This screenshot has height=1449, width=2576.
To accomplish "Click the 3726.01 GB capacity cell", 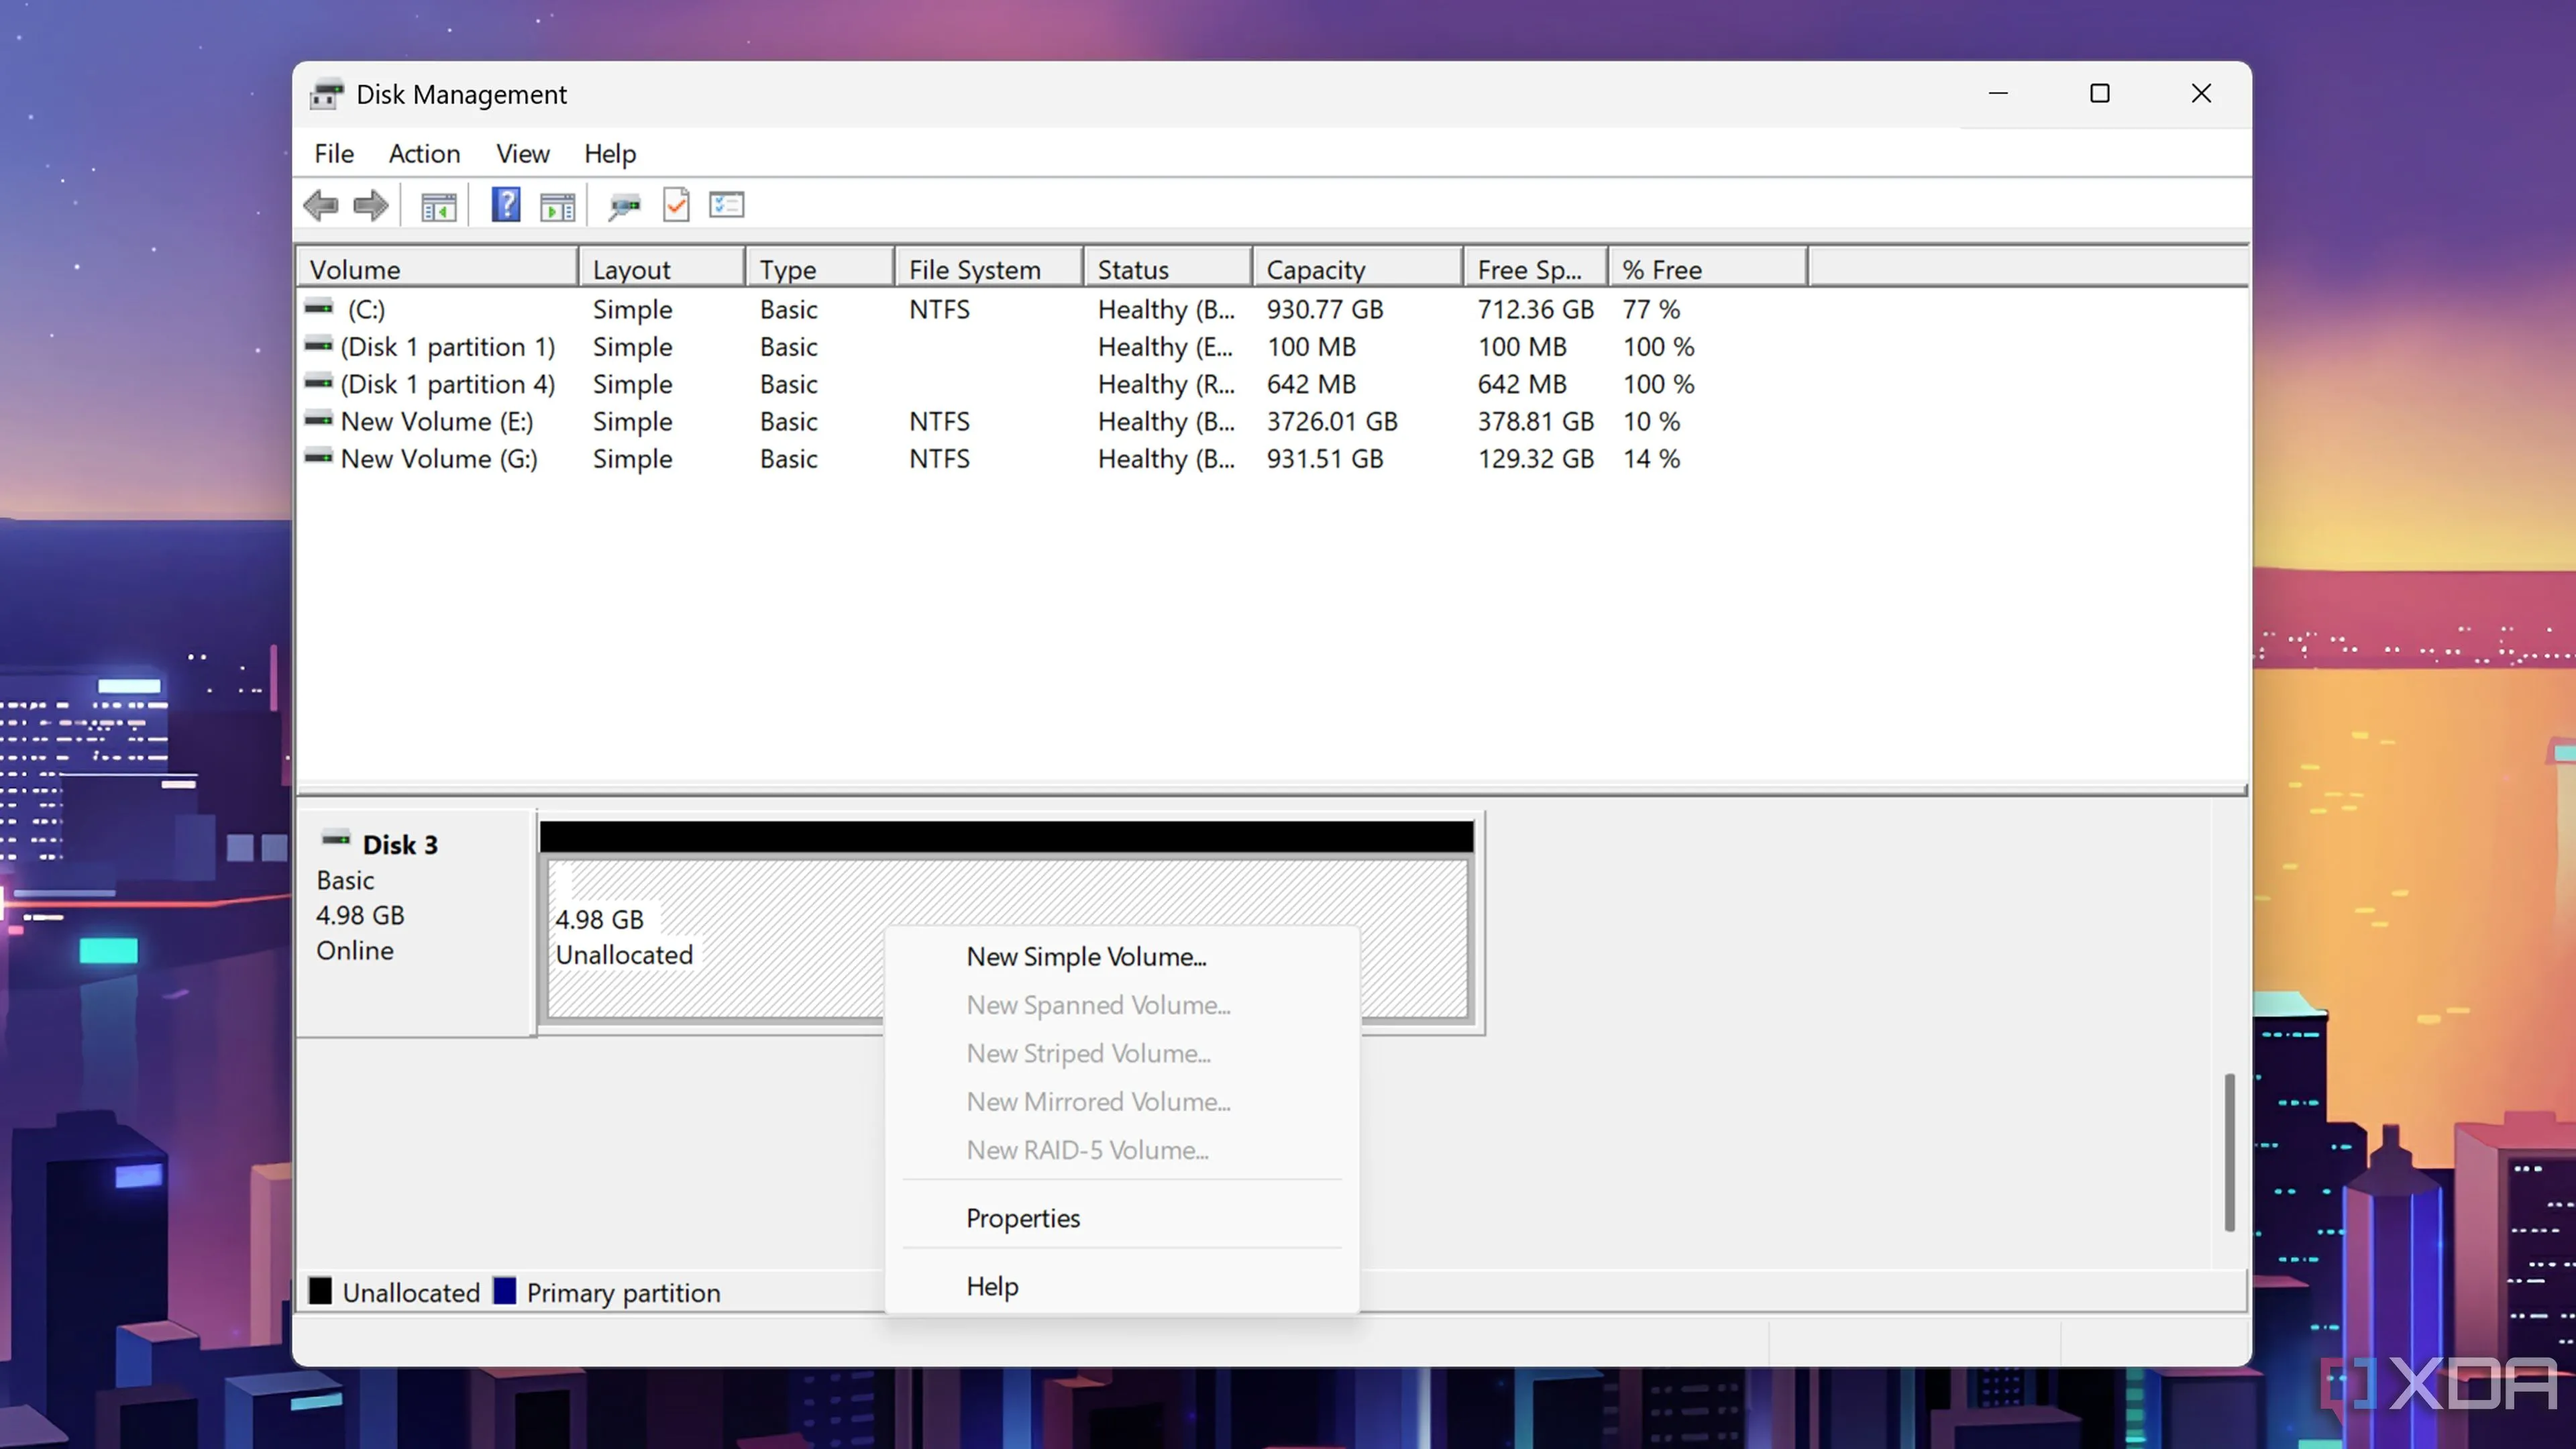I will pyautogui.click(x=1332, y=421).
